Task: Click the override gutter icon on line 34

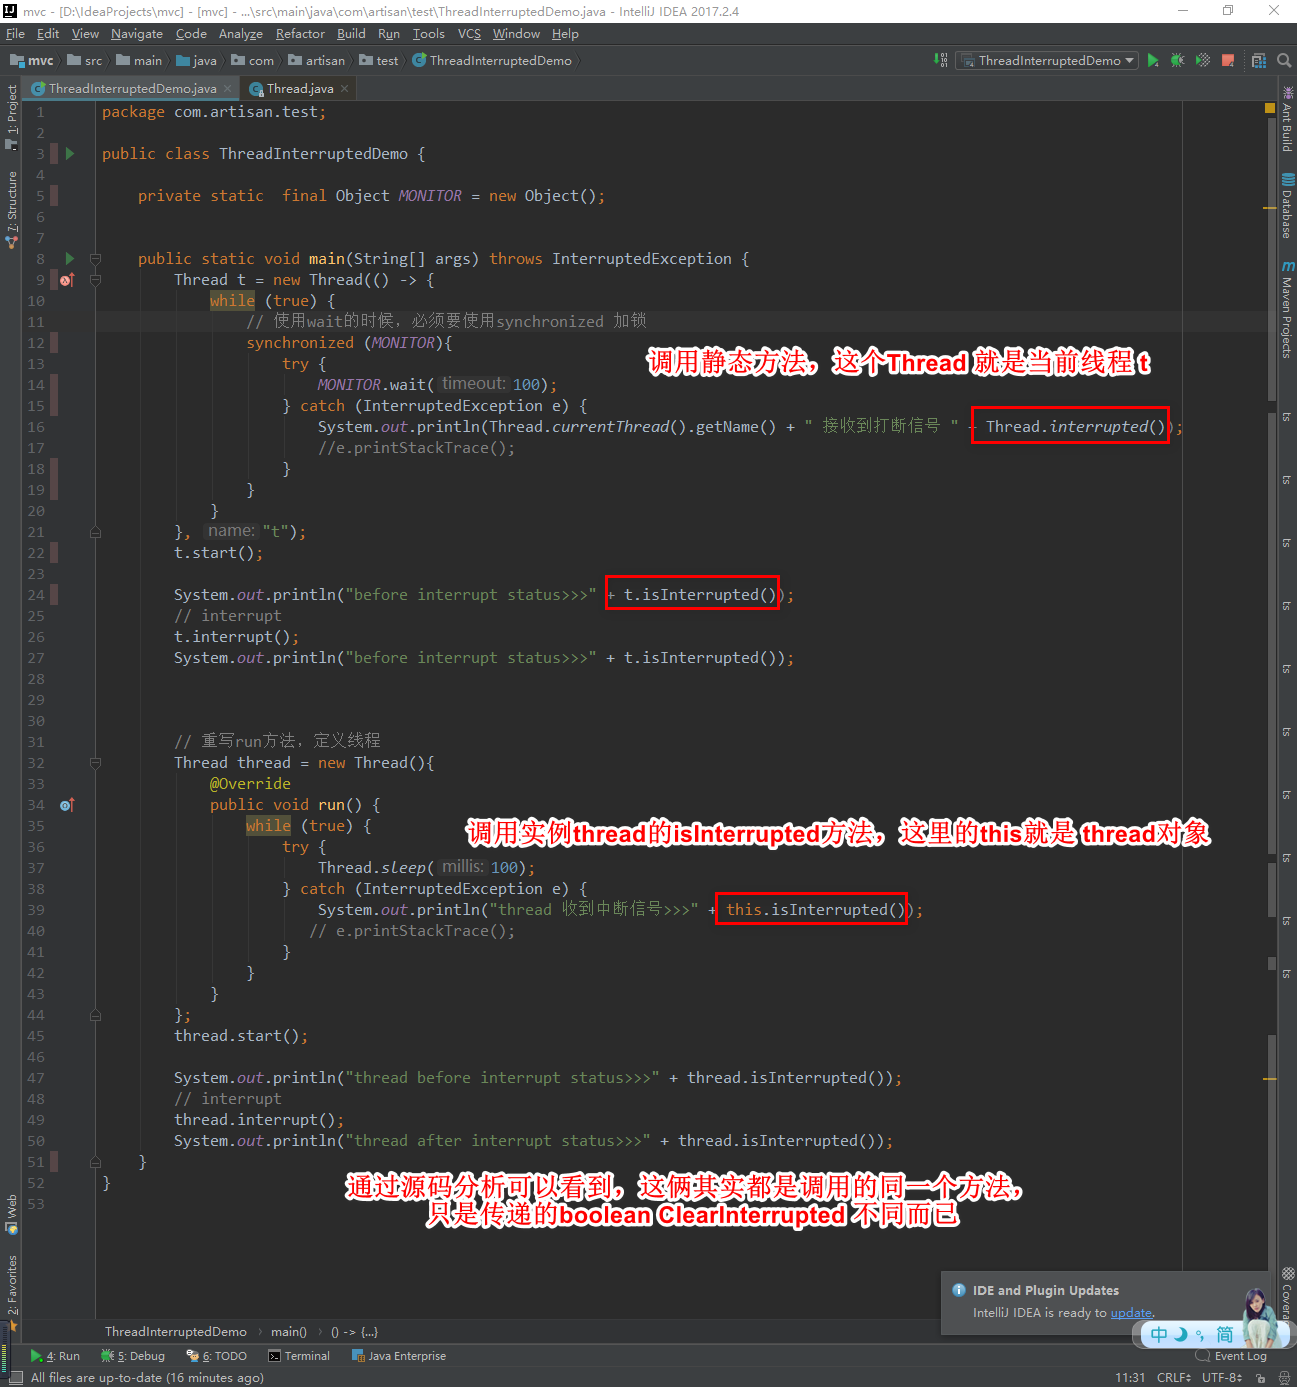Action: click(67, 805)
